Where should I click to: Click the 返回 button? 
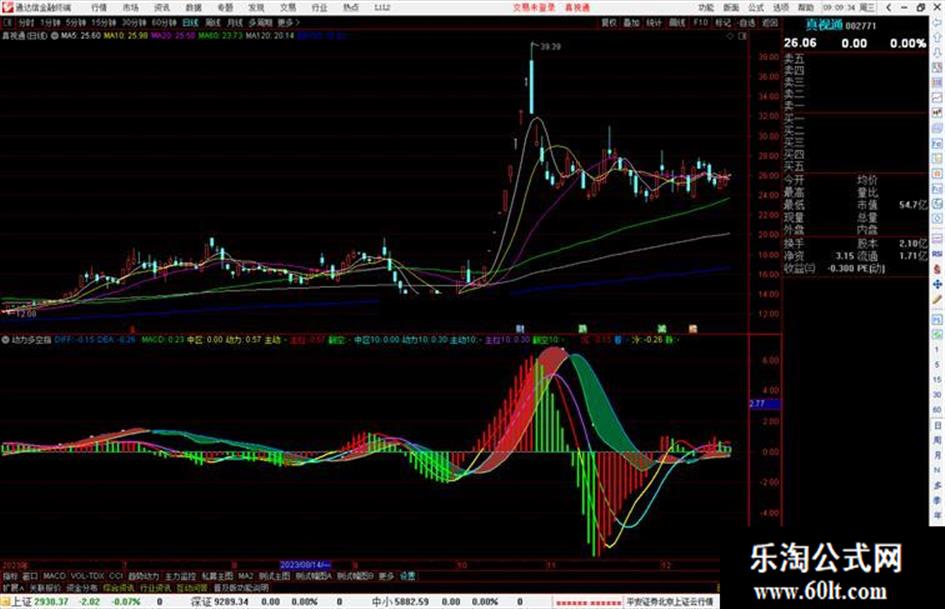770,22
